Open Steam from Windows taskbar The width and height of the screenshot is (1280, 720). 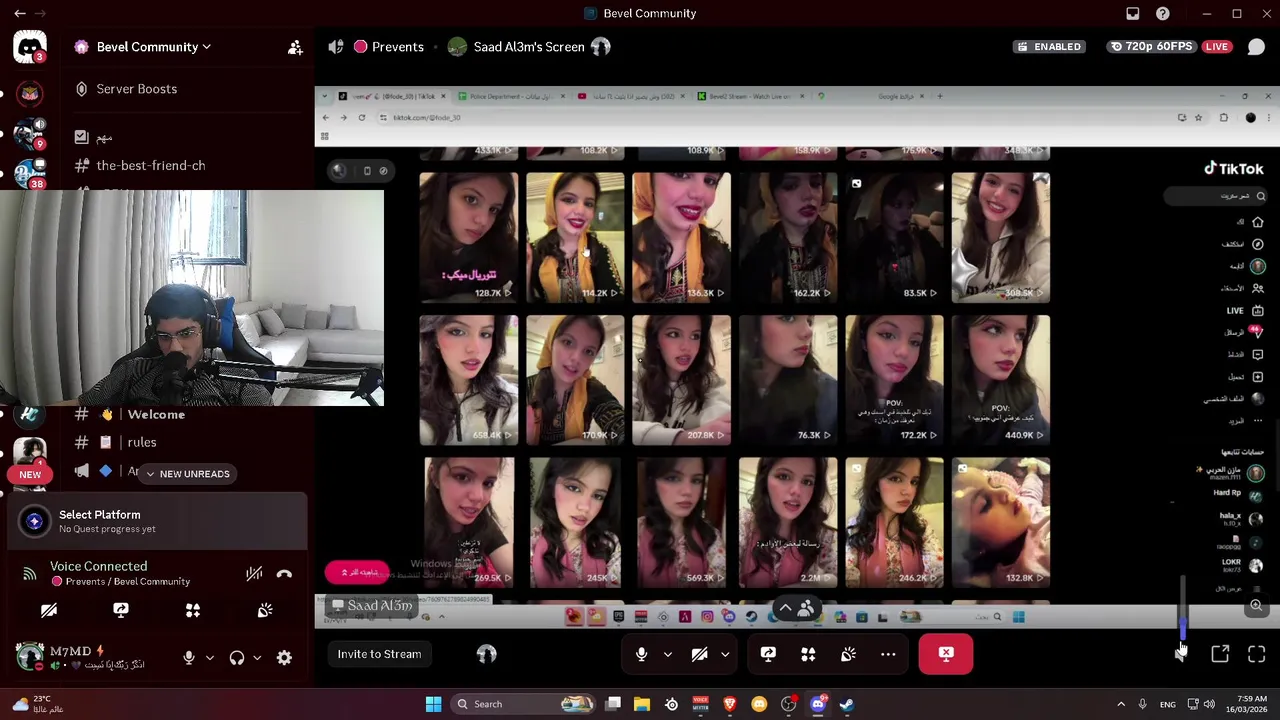coord(847,704)
